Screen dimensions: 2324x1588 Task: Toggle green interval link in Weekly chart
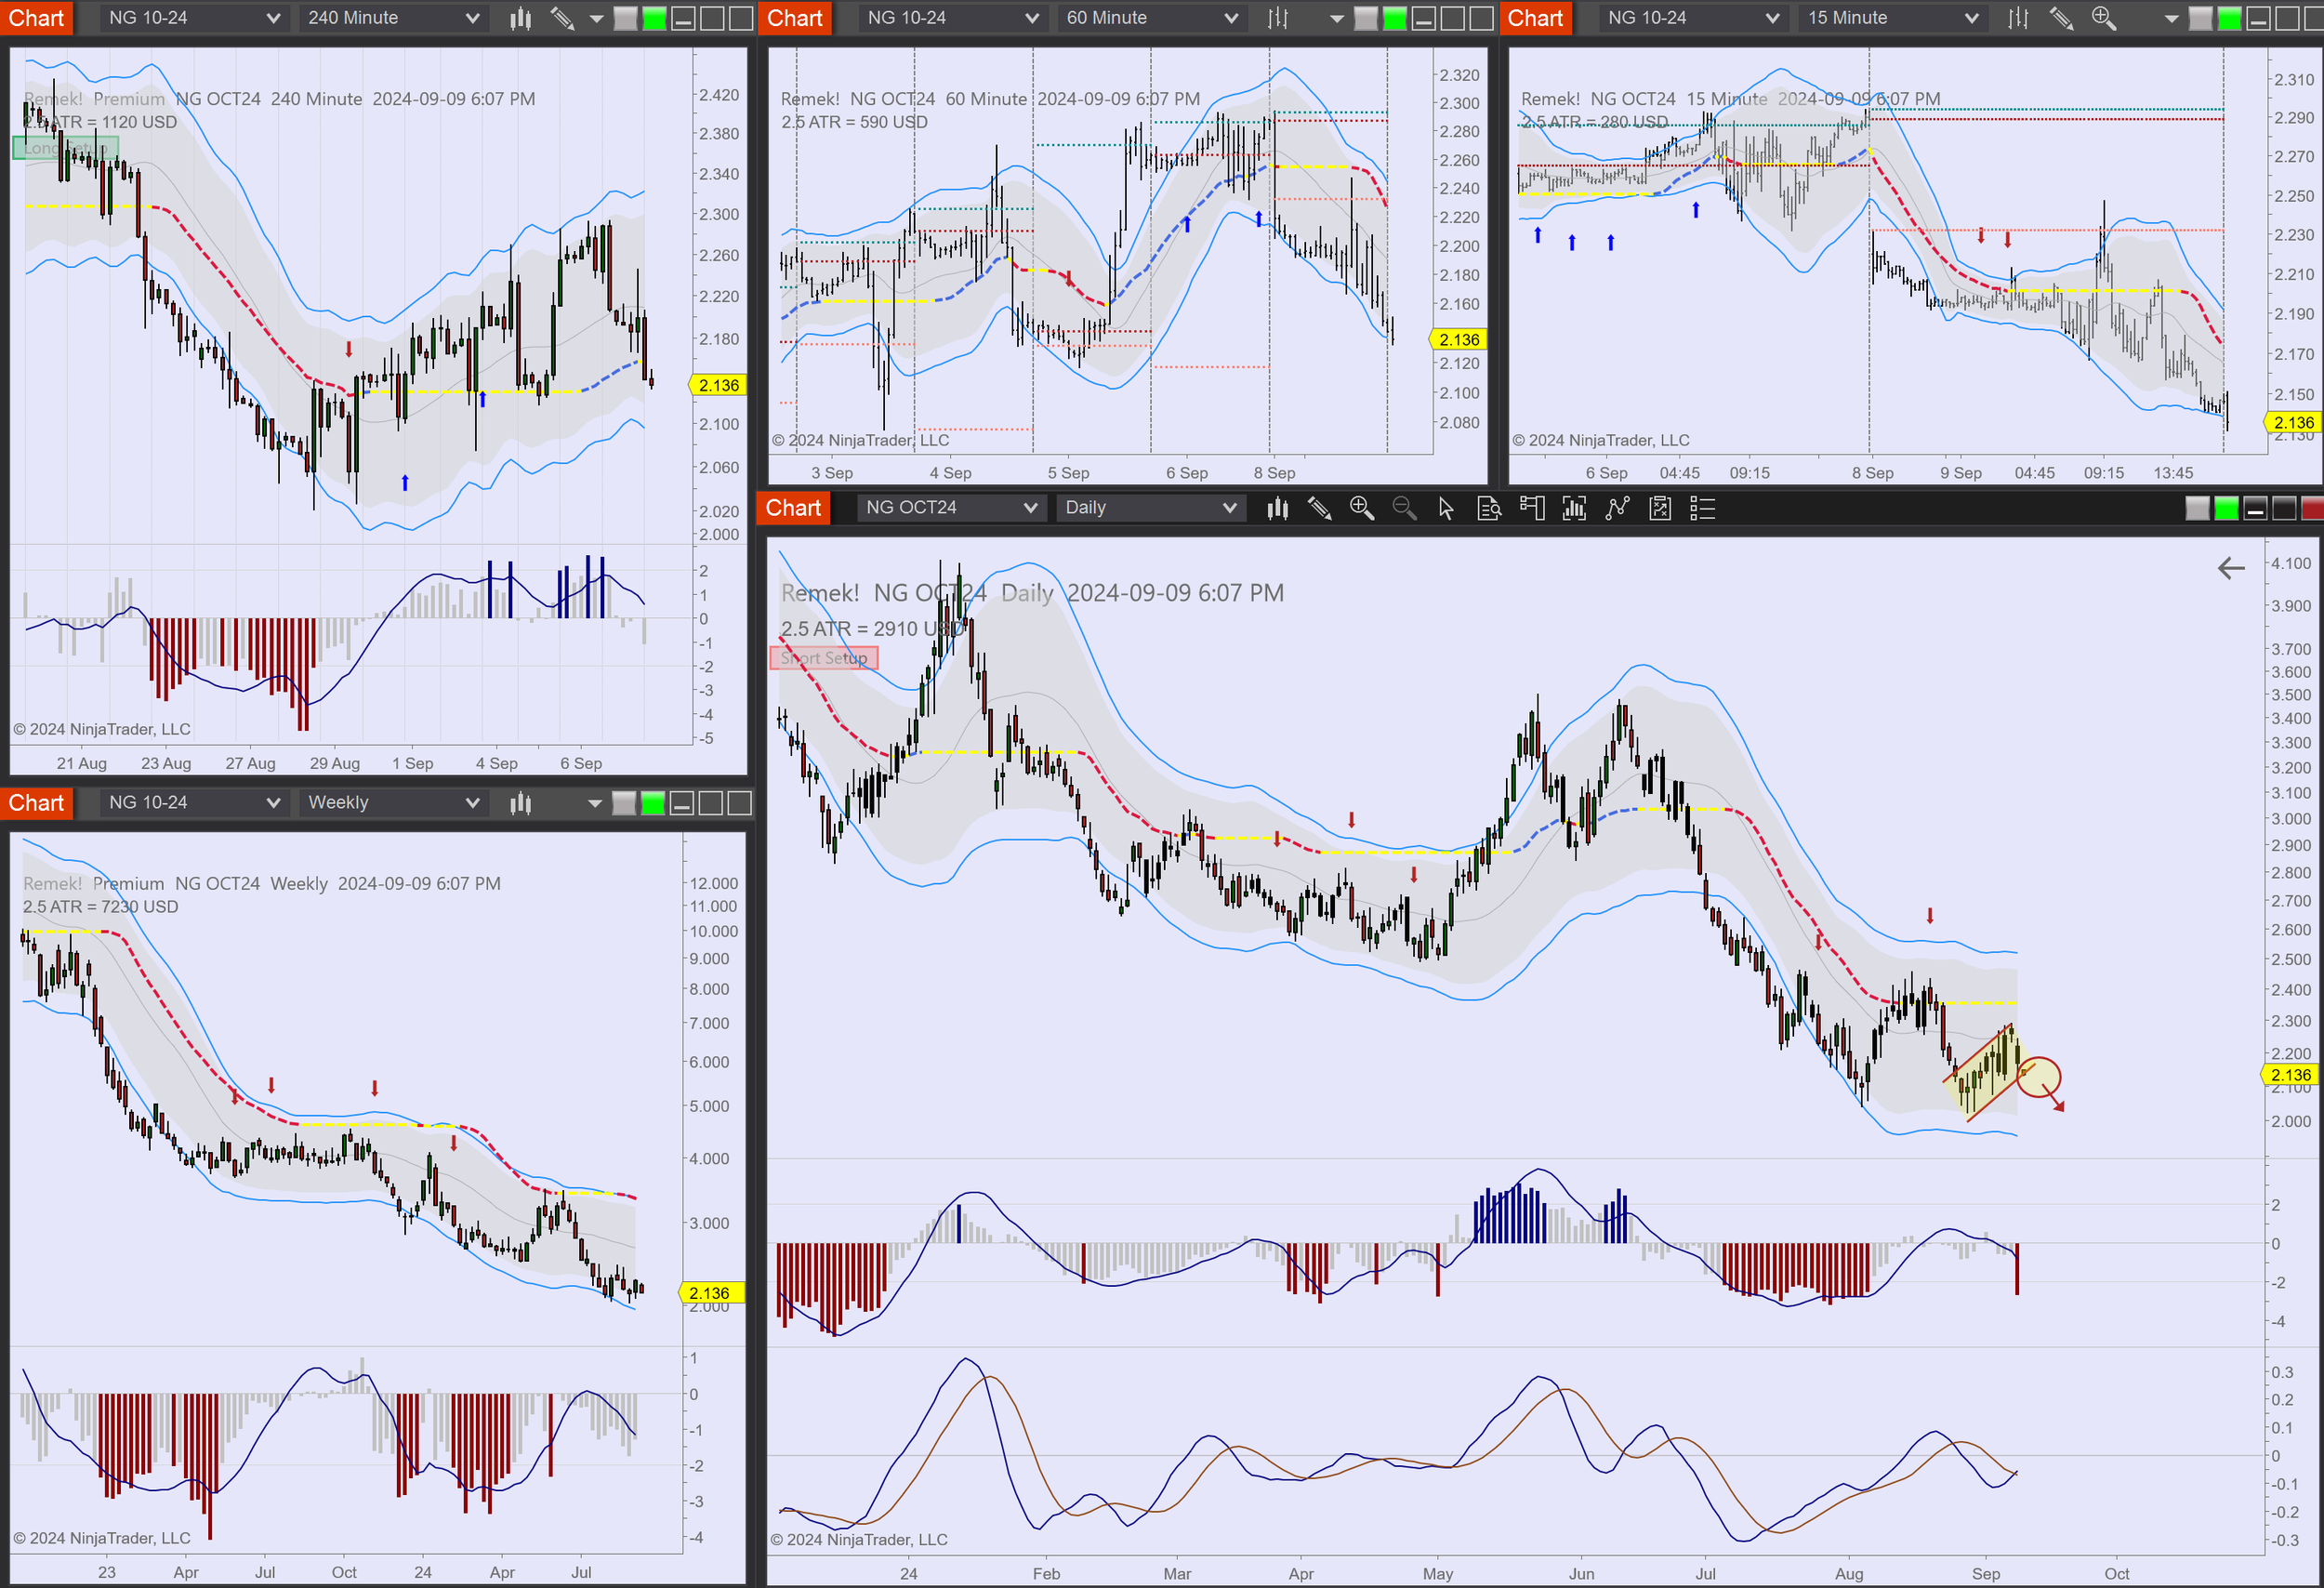pos(653,803)
